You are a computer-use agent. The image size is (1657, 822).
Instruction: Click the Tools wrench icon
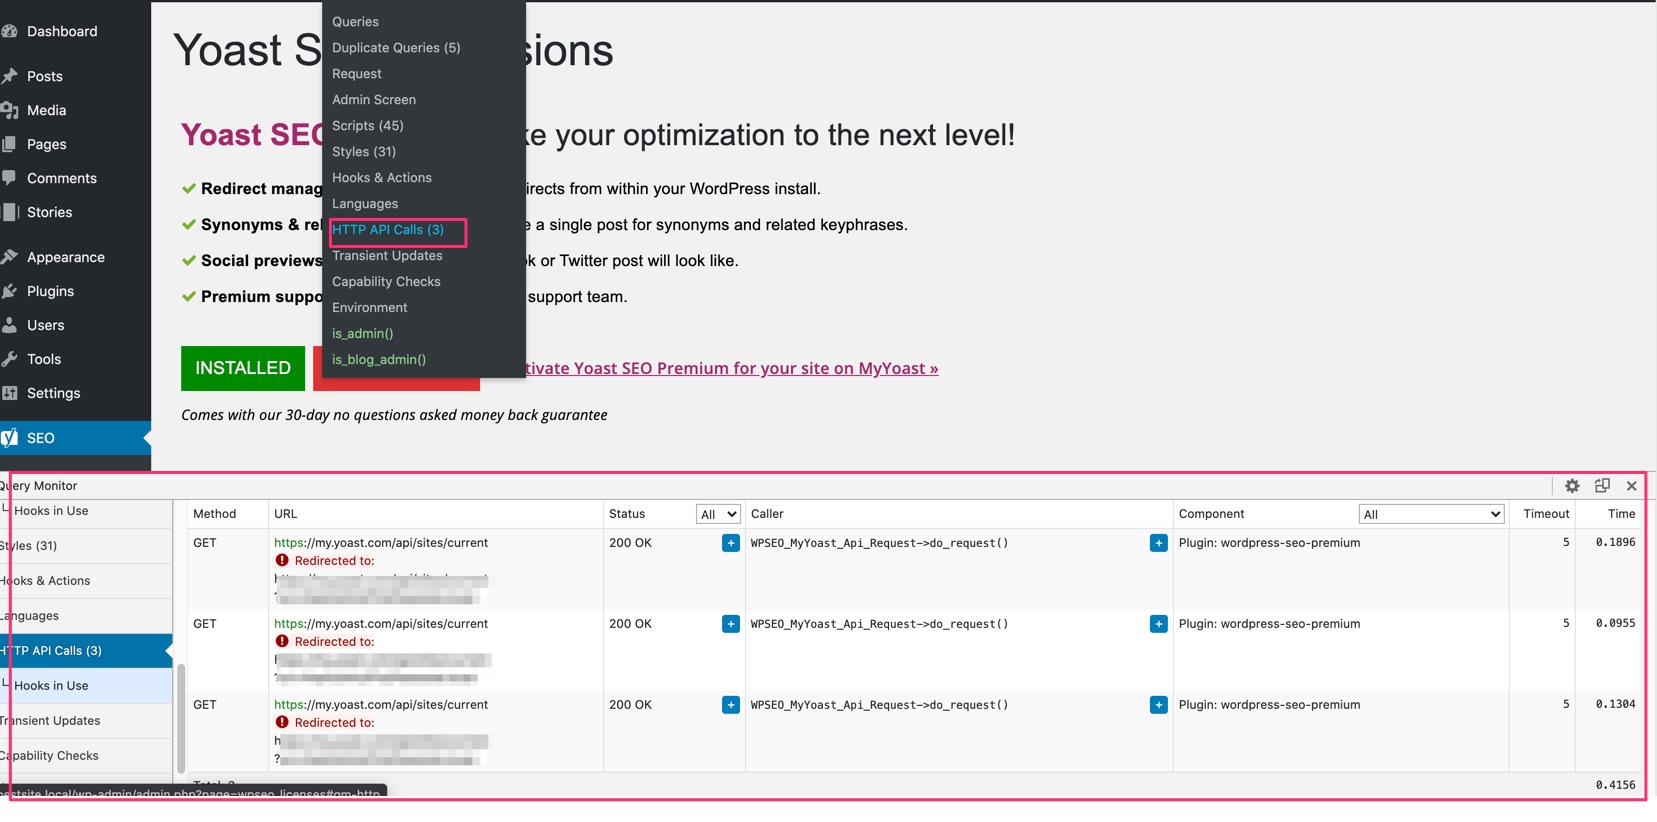click(x=10, y=359)
